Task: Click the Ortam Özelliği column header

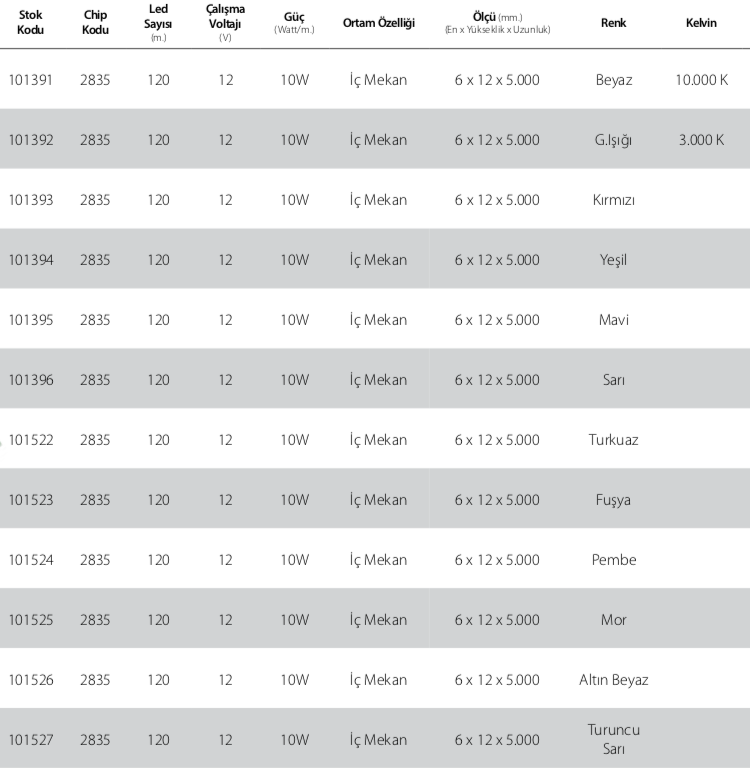Action: pos(378,23)
